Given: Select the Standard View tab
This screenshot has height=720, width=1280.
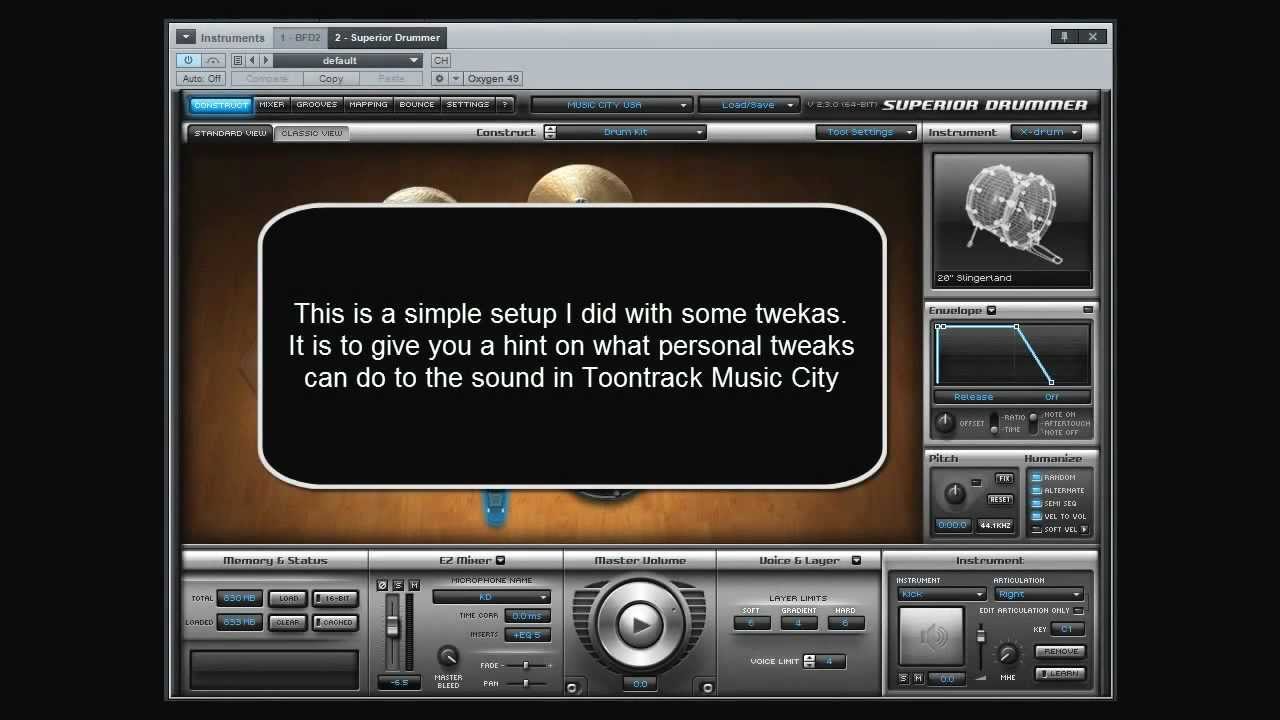Looking at the screenshot, I should (x=230, y=133).
